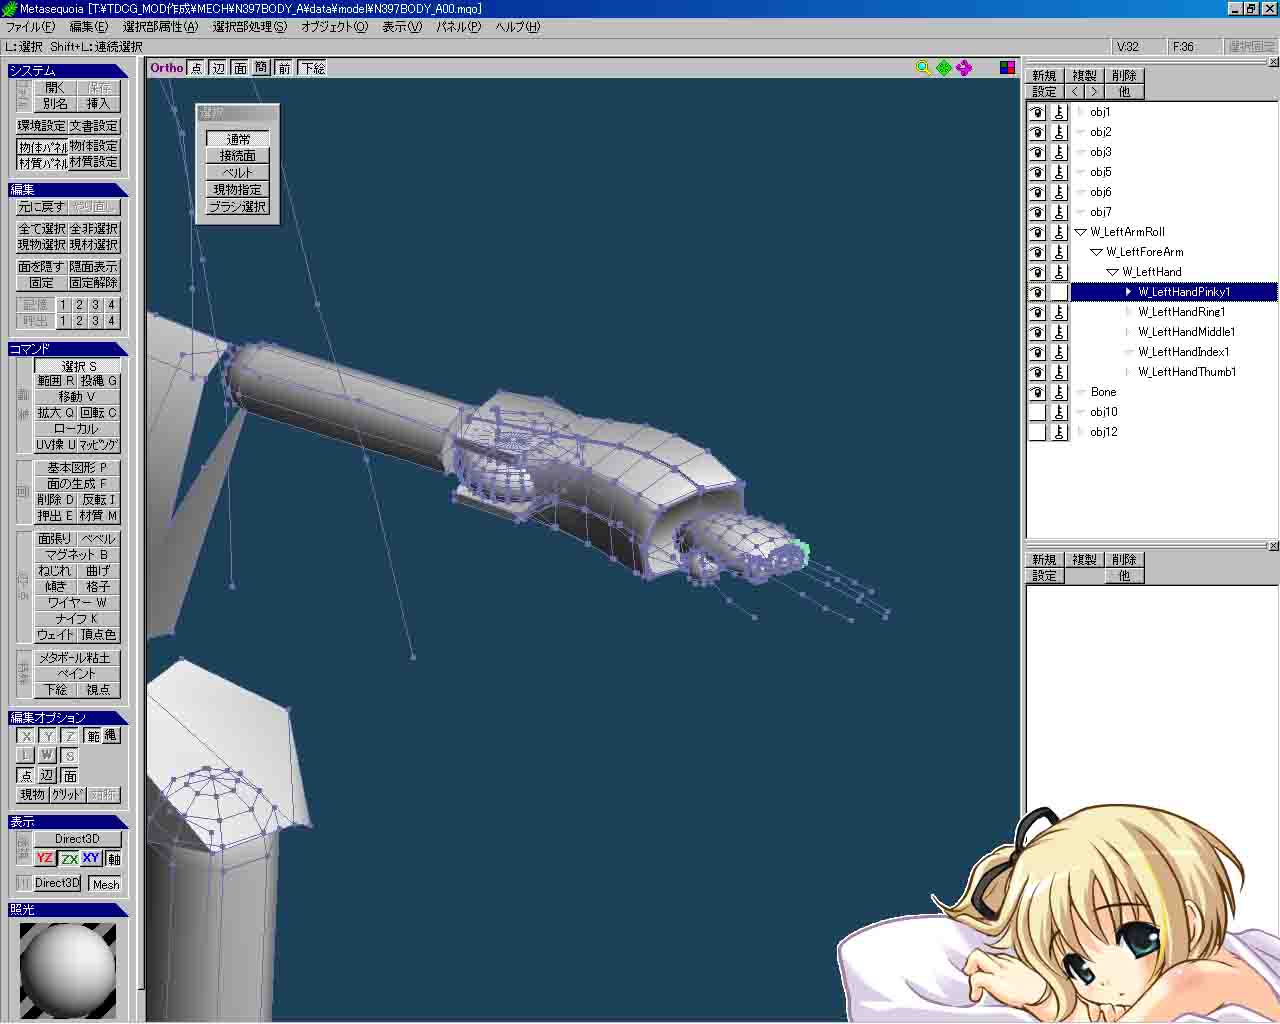Show obj10 by clicking its empty visibility box

[x=1037, y=412]
